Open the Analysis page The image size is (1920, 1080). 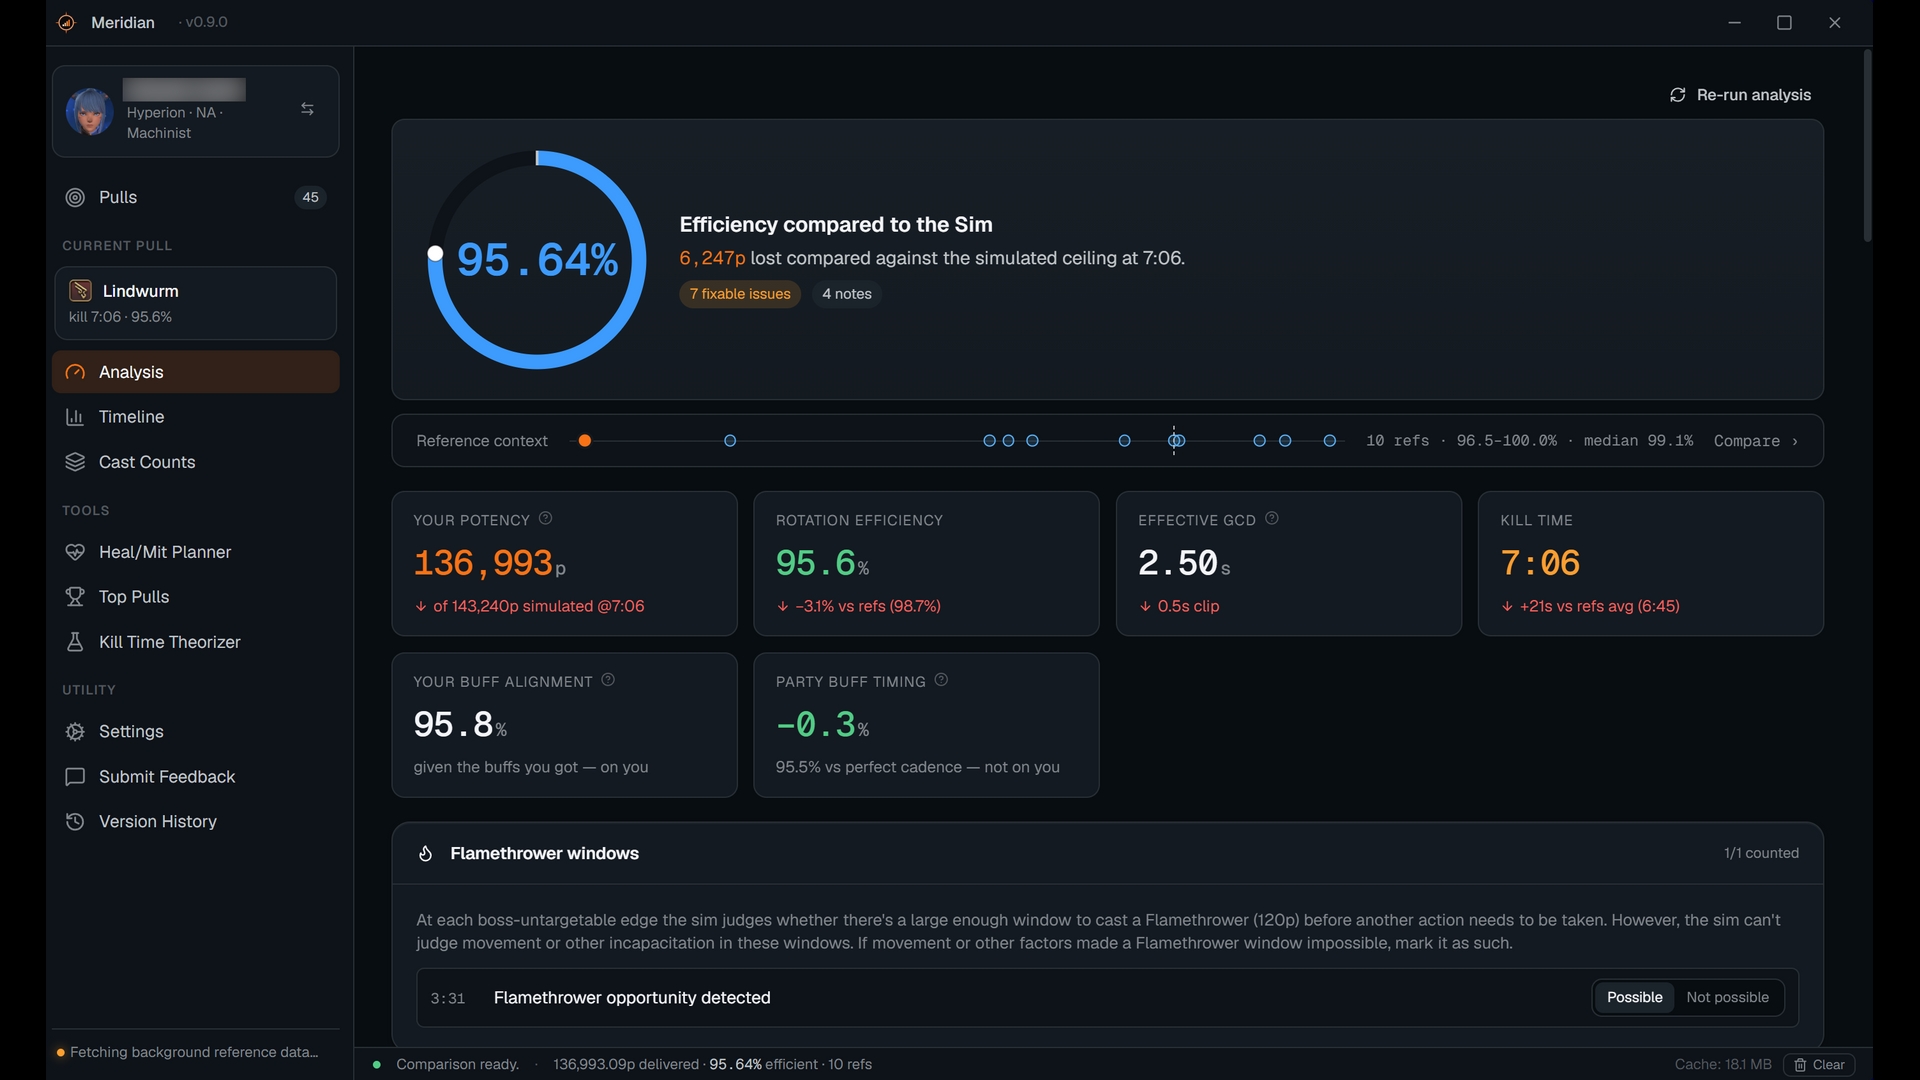[195, 372]
